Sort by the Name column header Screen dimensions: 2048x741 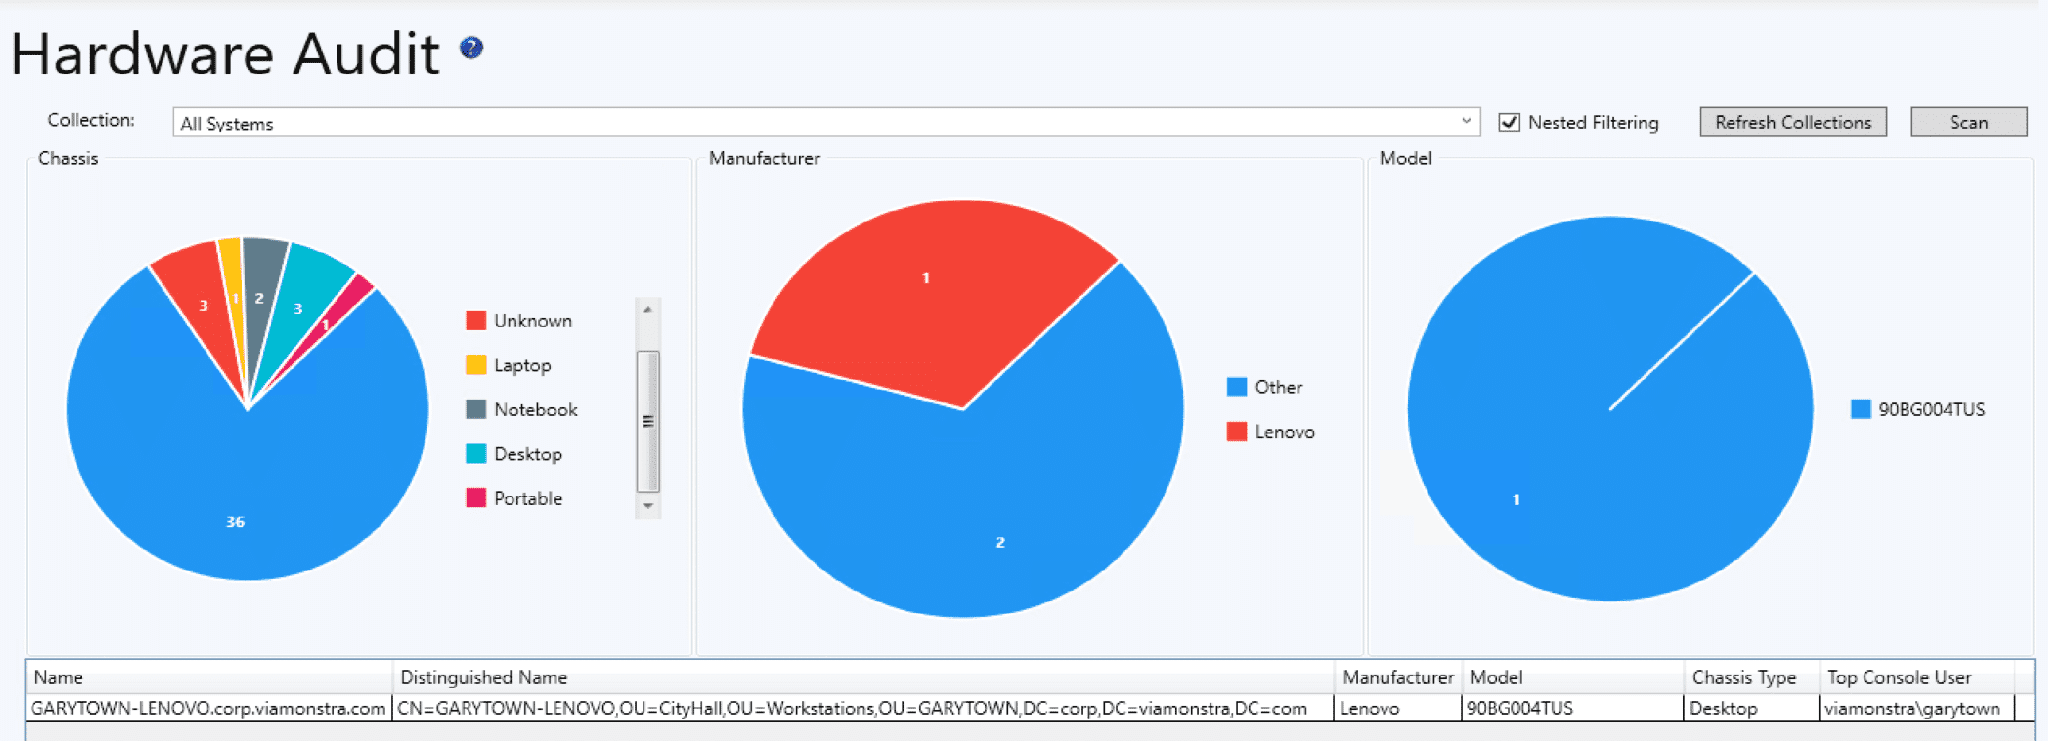click(209, 677)
